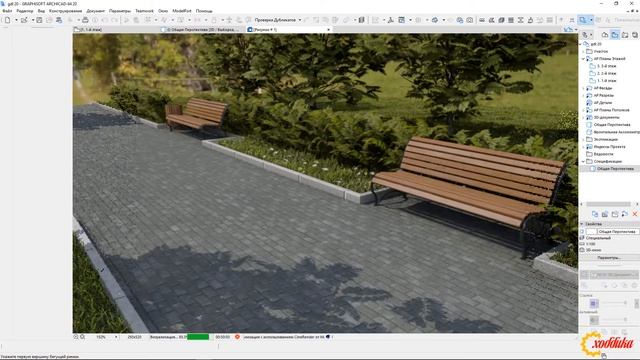Open the zoom percentage dropdown in status bar
The height and width of the screenshot is (360, 640).
[x=116, y=337]
